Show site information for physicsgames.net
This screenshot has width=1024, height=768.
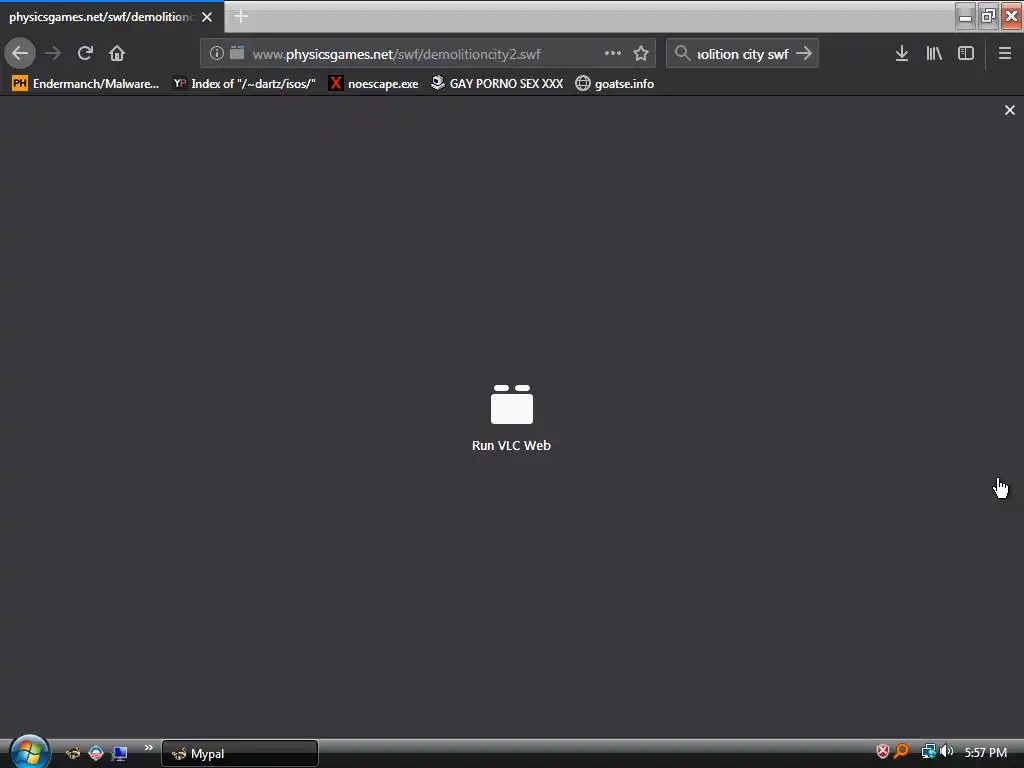(x=216, y=53)
